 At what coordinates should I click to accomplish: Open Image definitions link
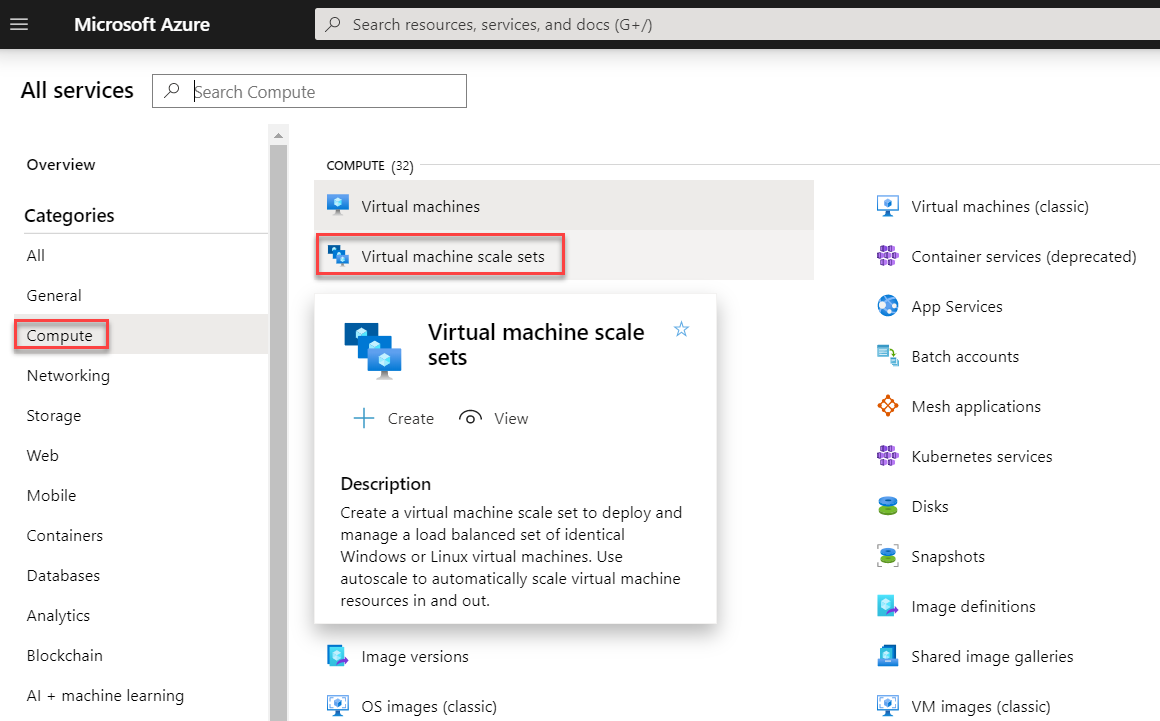pos(973,606)
